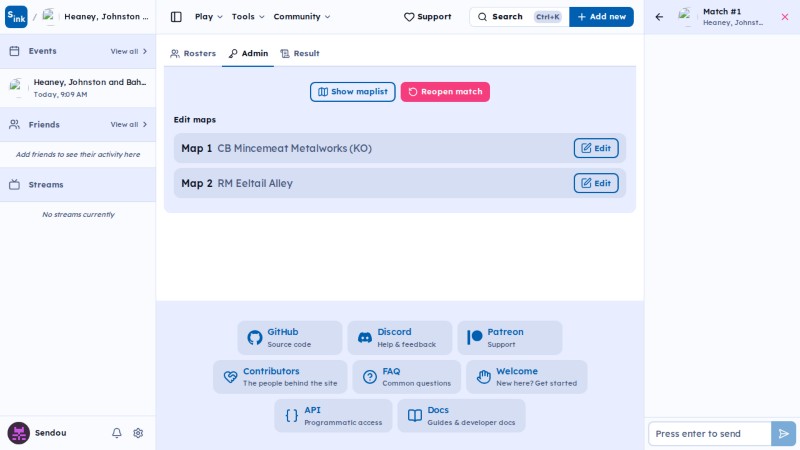Screen dimensions: 800x450
Task: Expand the Tools menu dropdown
Action: click(x=248, y=17)
